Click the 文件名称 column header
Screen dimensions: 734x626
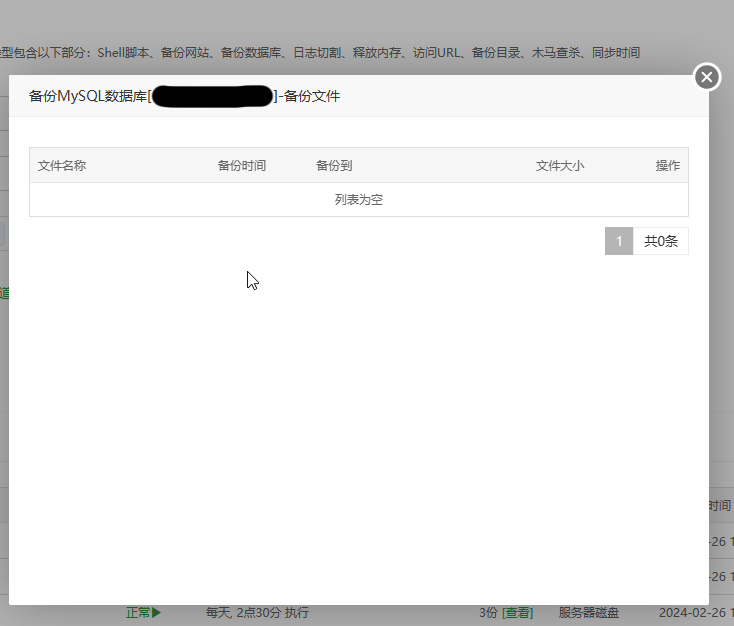[x=62, y=165]
